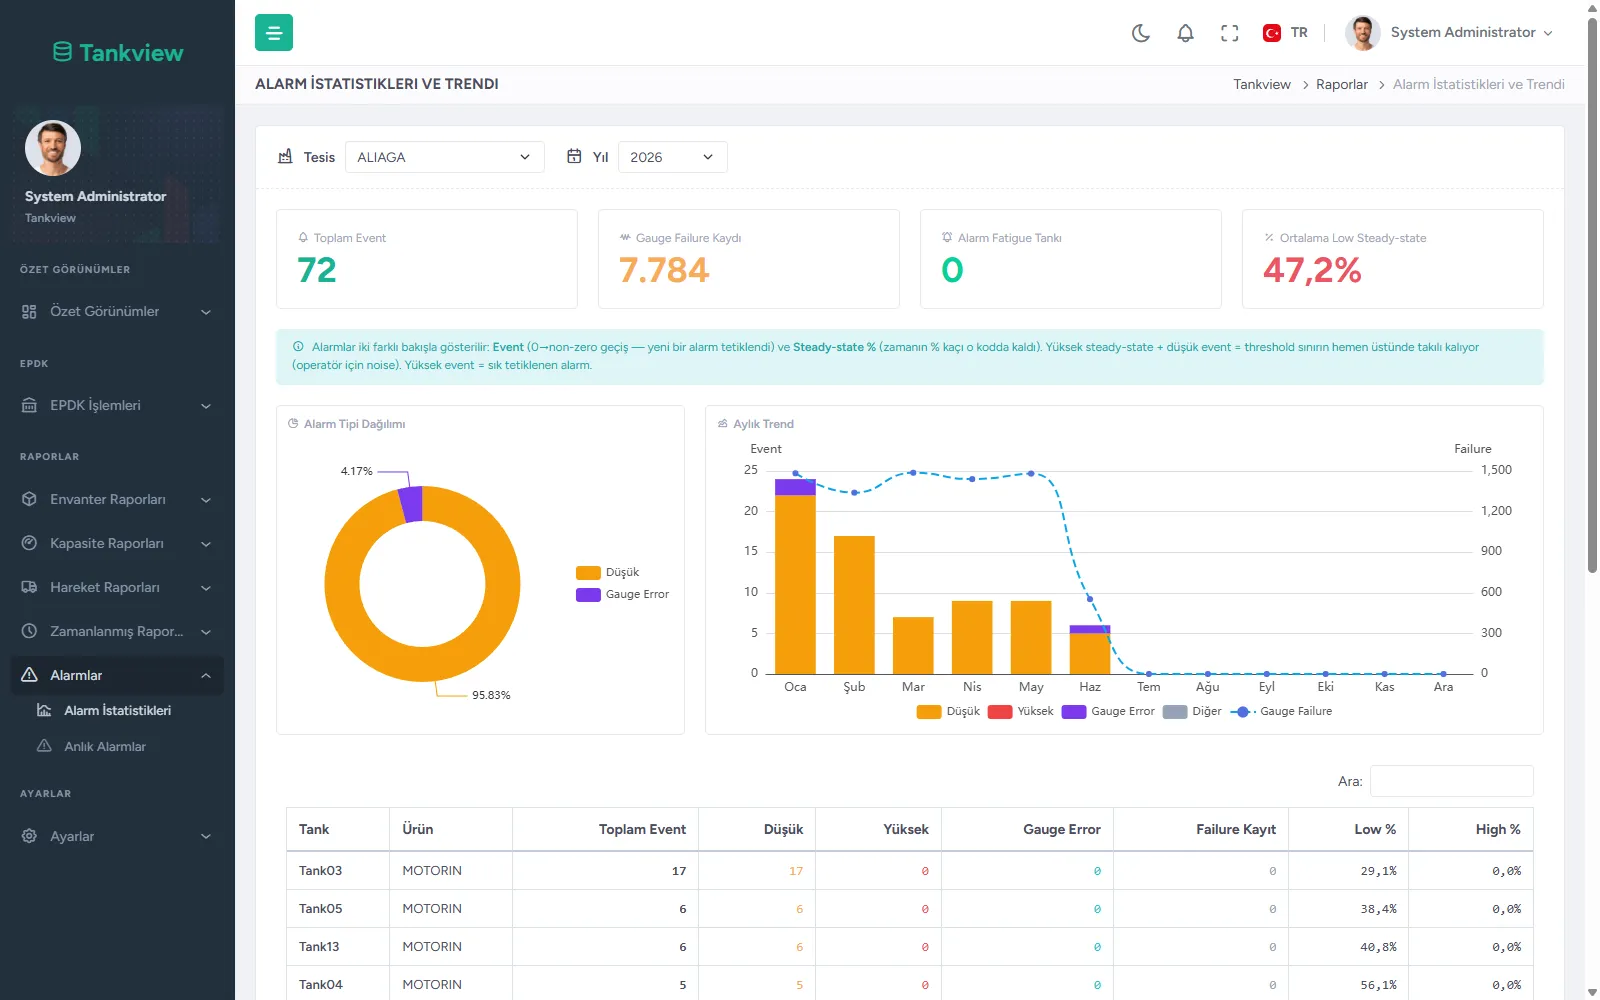This screenshot has width=1600, height=1000.
Task: Sort table by Toplam Event column
Action: tap(605, 829)
